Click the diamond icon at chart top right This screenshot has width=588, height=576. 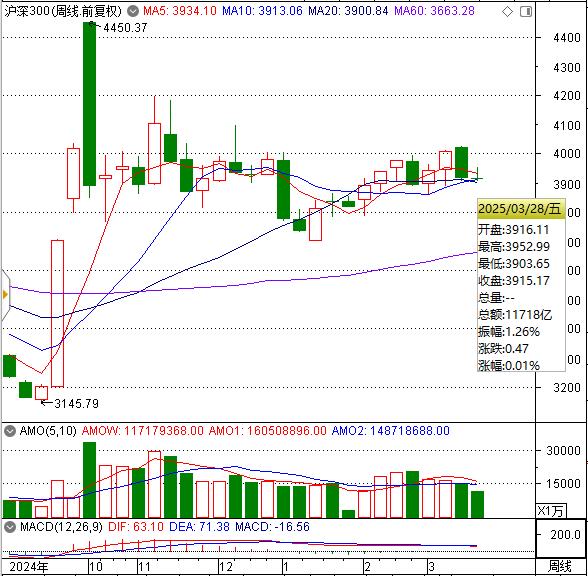click(x=507, y=12)
